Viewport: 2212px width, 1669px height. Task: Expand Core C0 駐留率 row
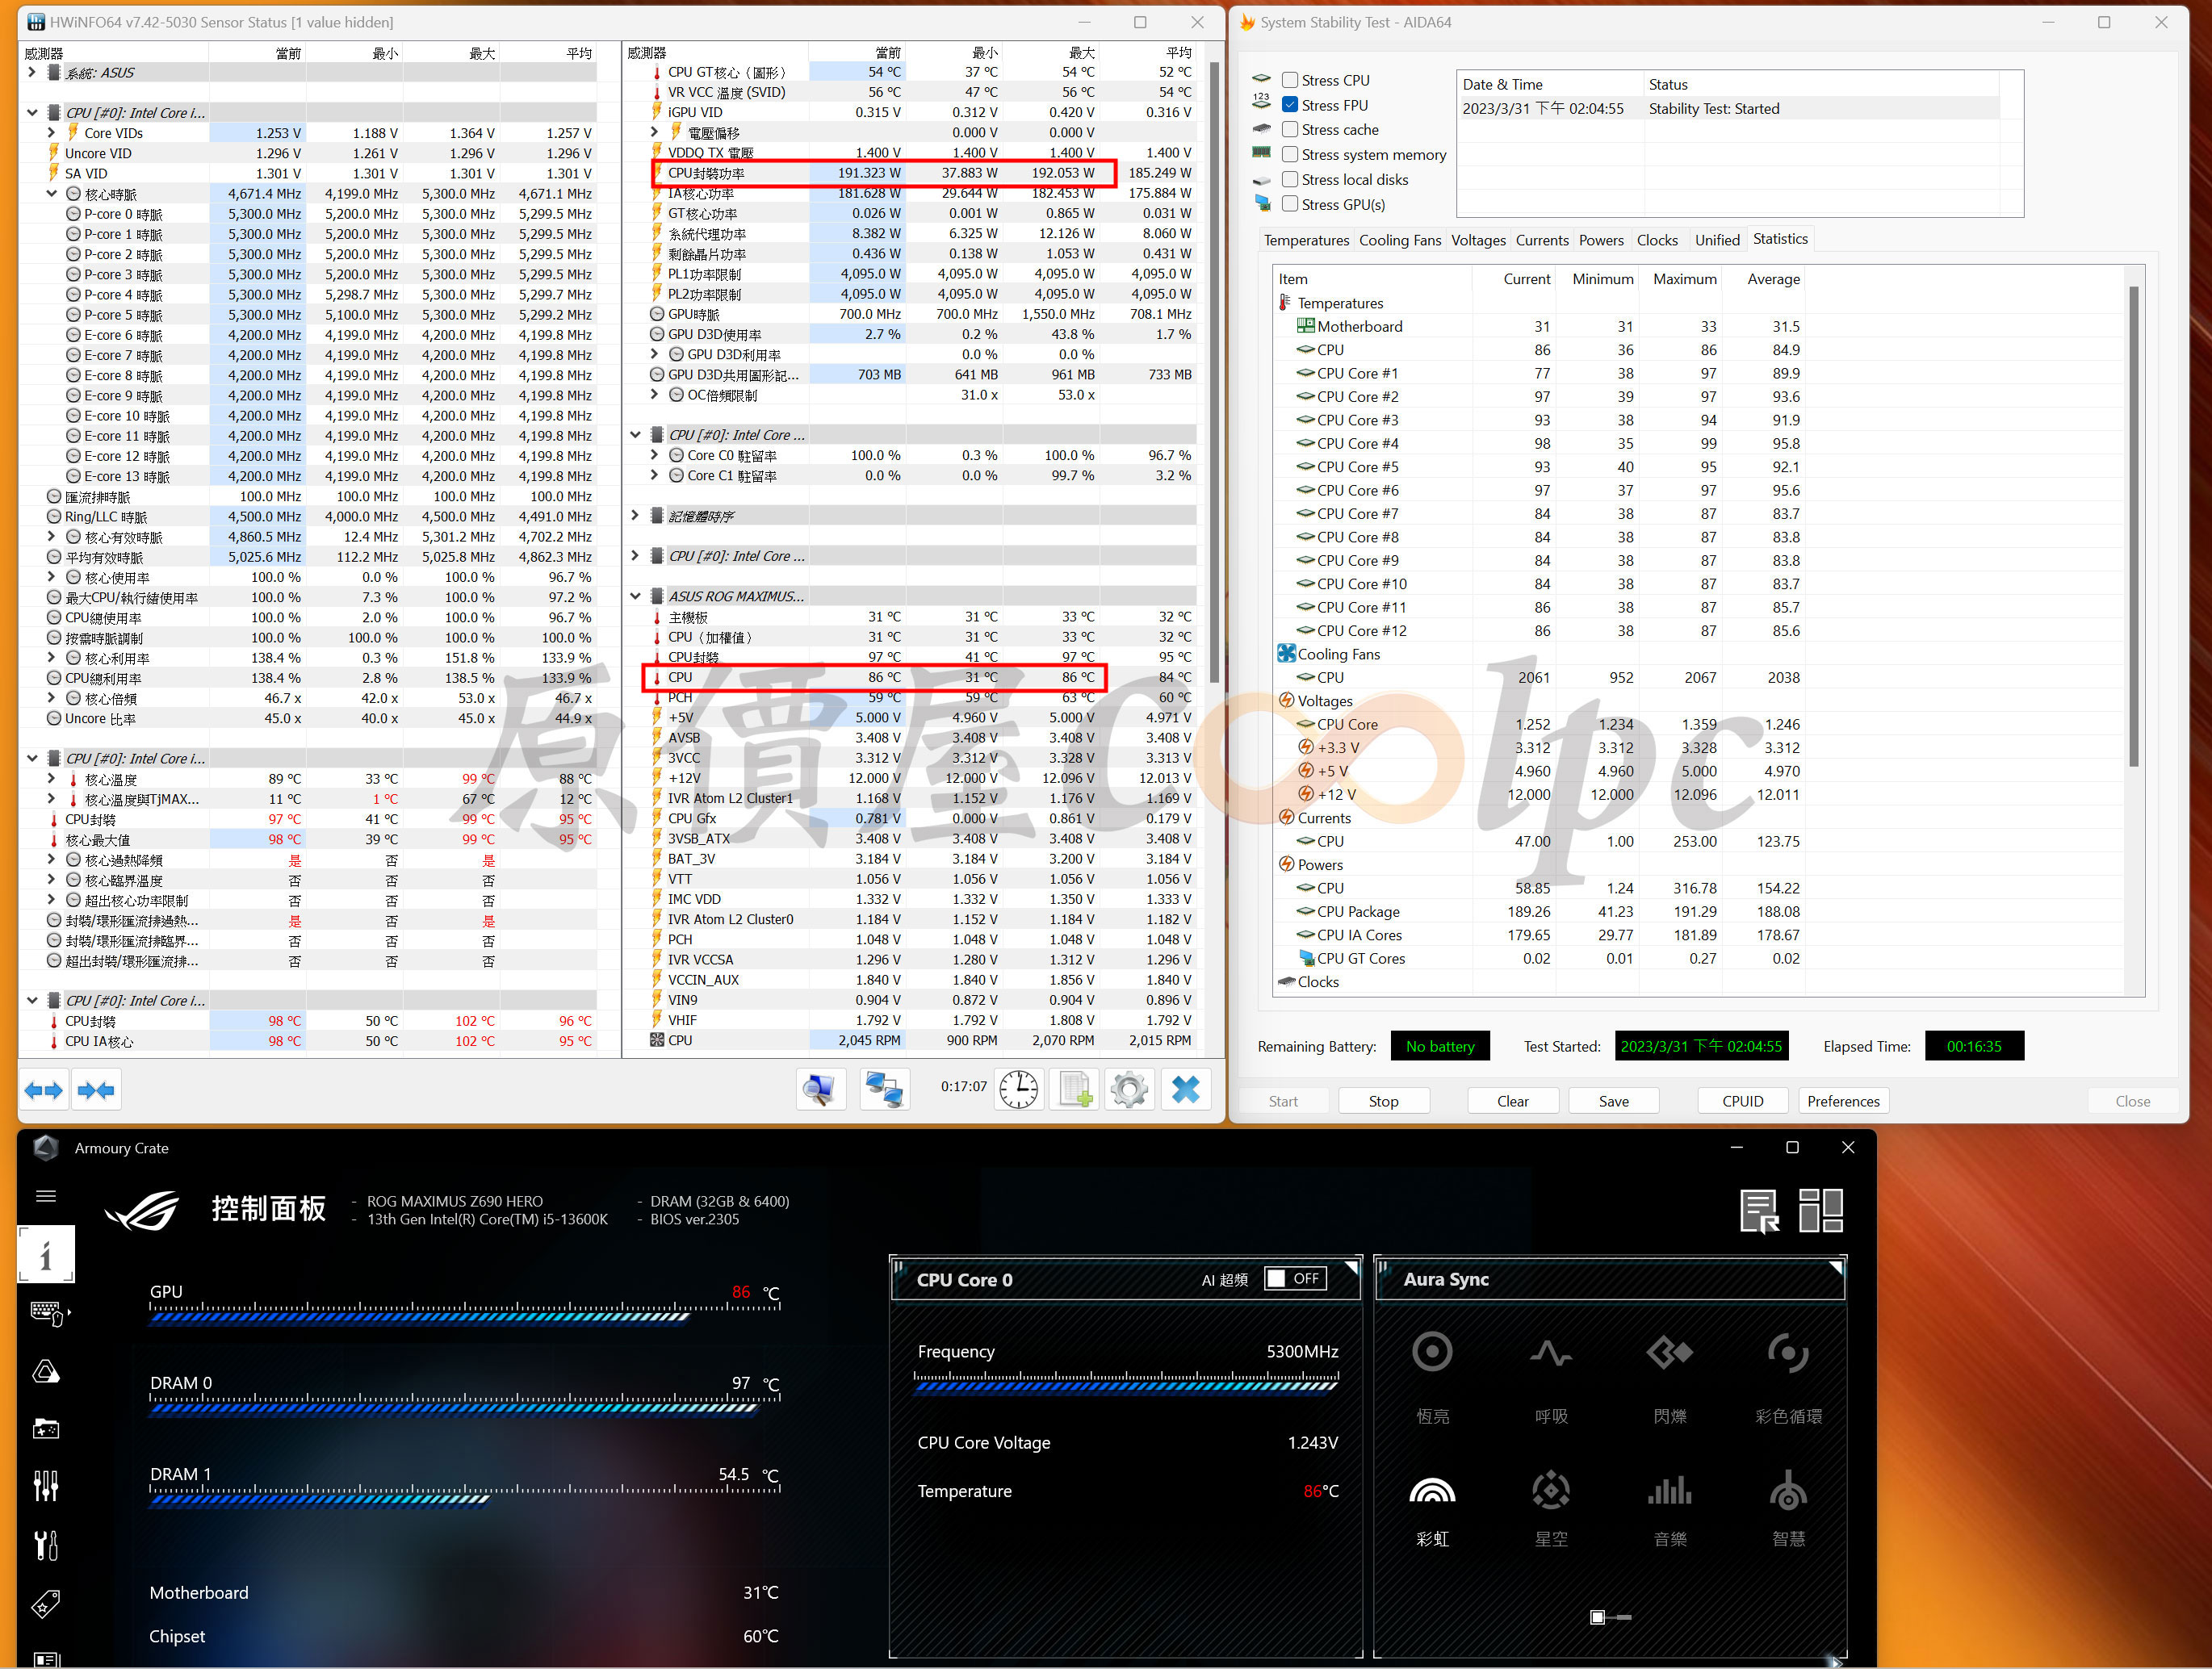(x=654, y=455)
